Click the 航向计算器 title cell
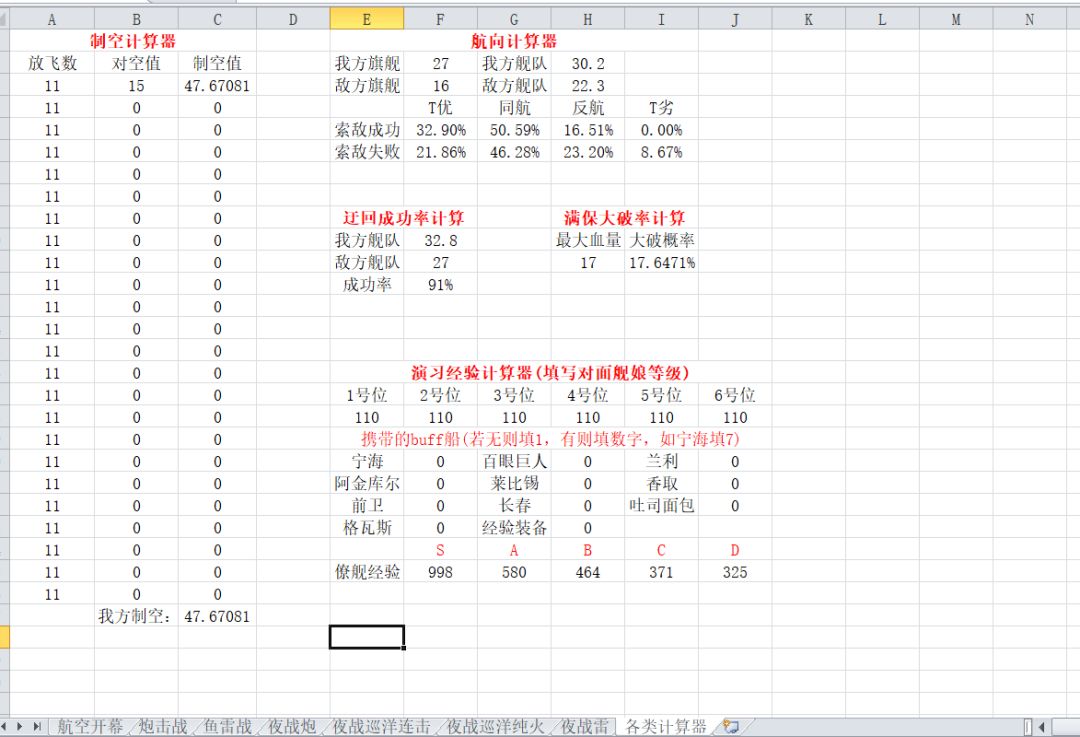The height and width of the screenshot is (737, 1080). click(x=514, y=41)
